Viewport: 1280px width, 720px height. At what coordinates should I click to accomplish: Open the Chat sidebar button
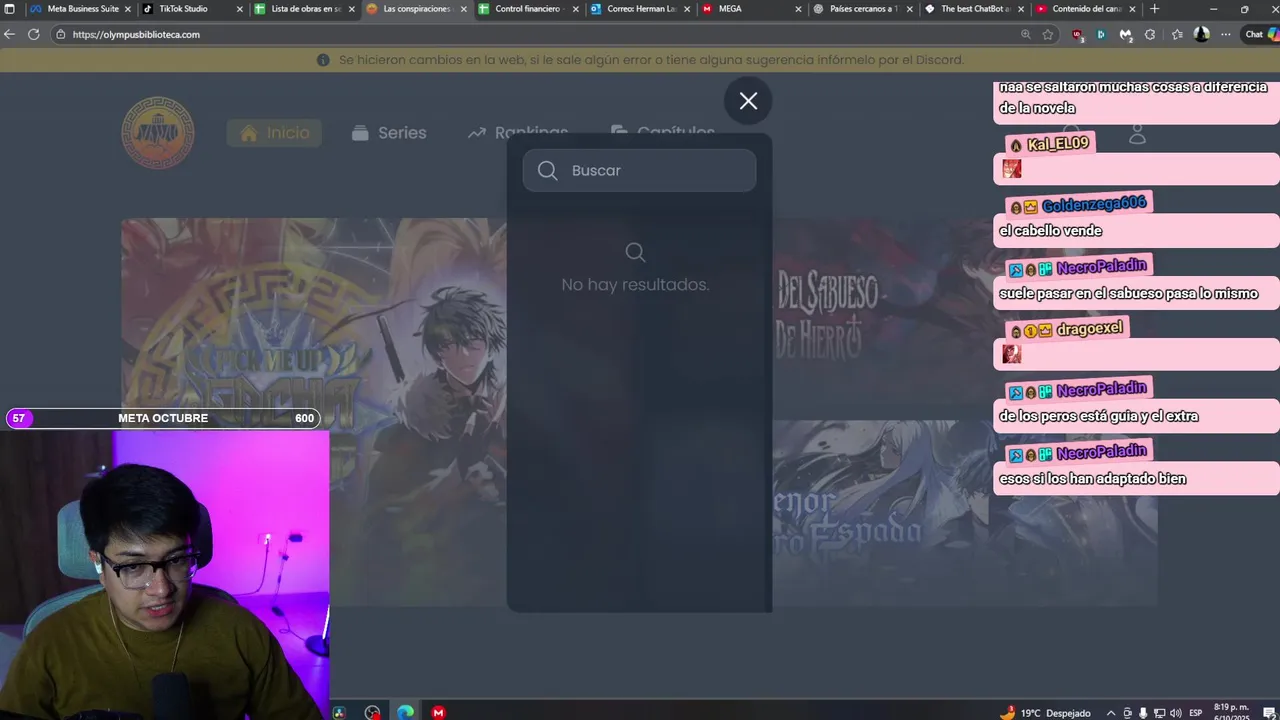coord(1261,34)
